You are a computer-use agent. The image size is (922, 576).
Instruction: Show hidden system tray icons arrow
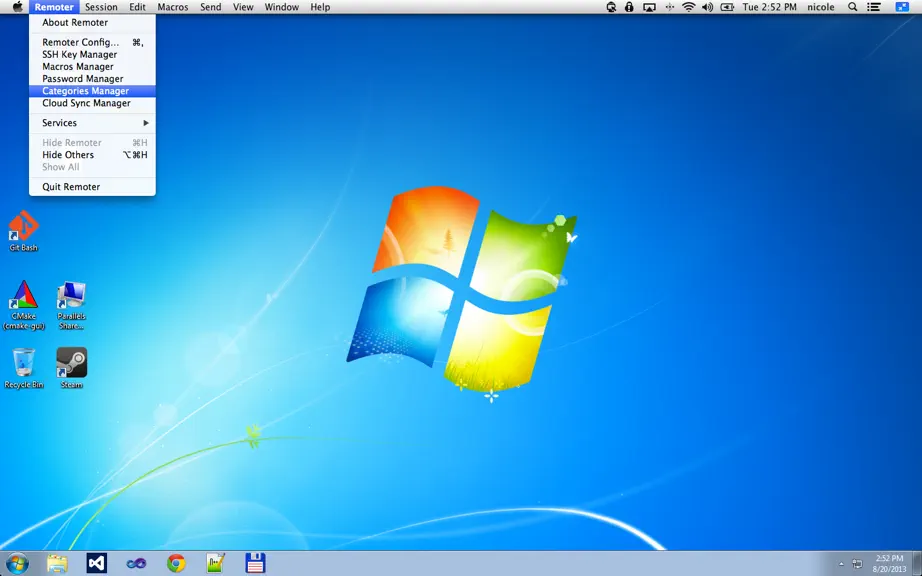[x=841, y=564]
